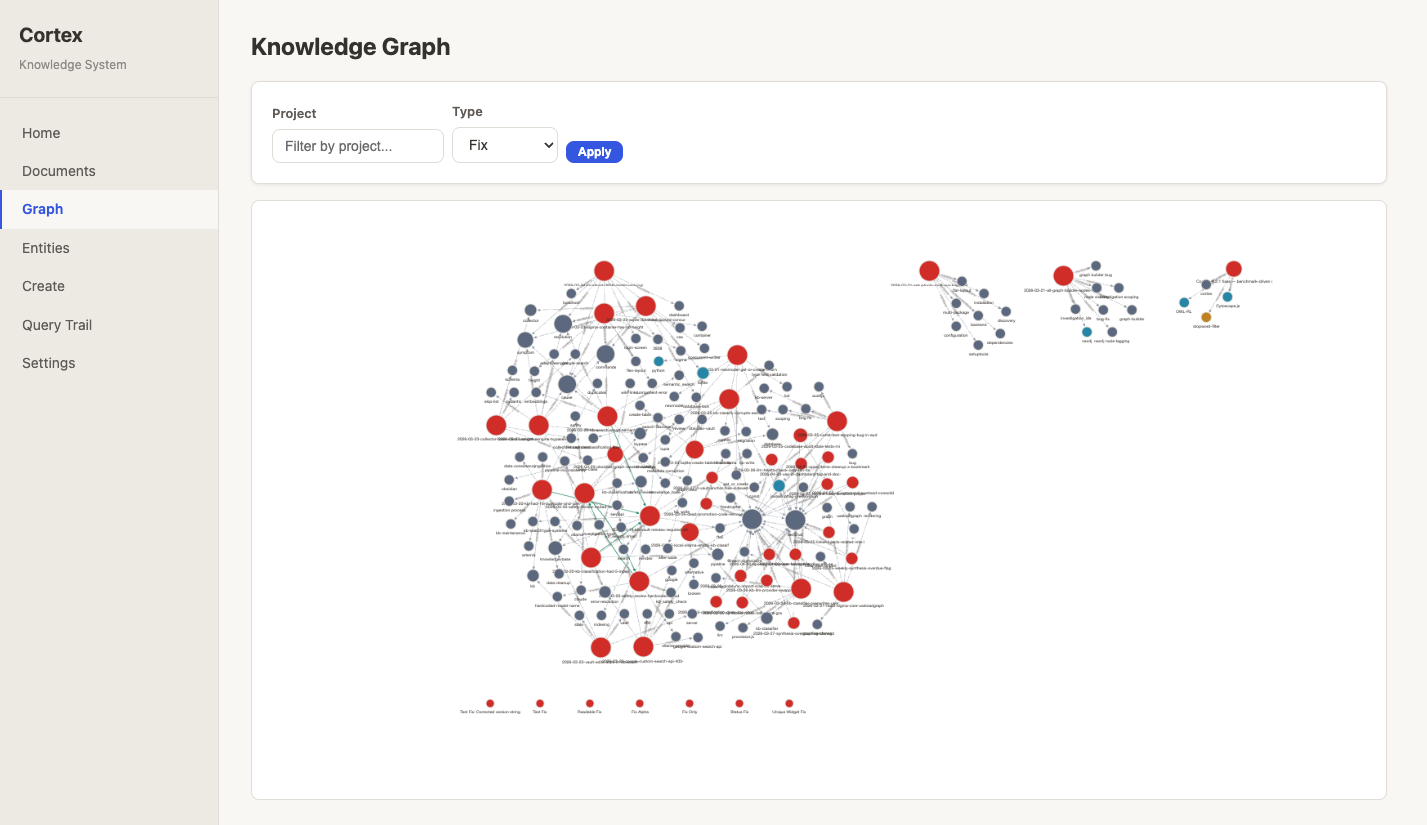This screenshot has height=825, width=1427.
Task: Select the kb-server node
Action: (x=763, y=390)
